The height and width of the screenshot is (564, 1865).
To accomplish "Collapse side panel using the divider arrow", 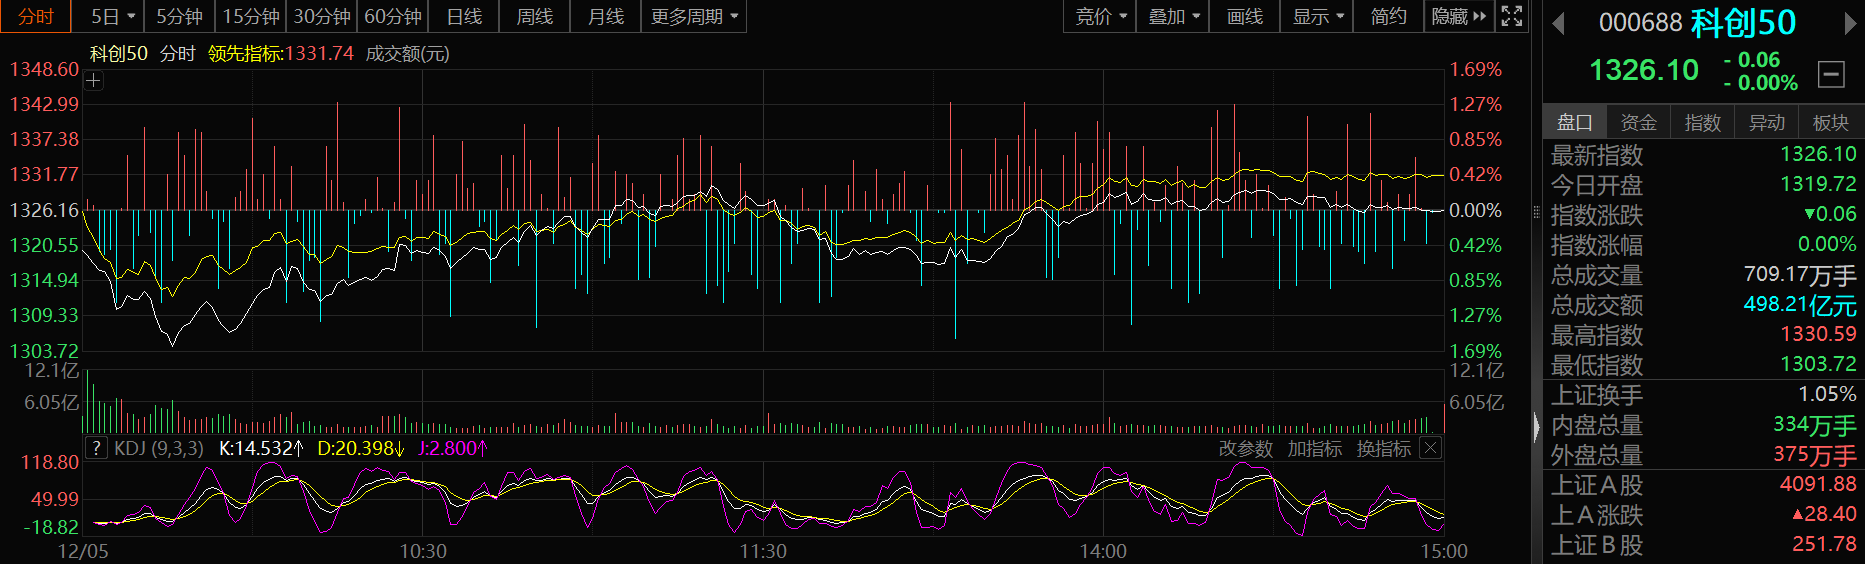I will tap(1537, 427).
